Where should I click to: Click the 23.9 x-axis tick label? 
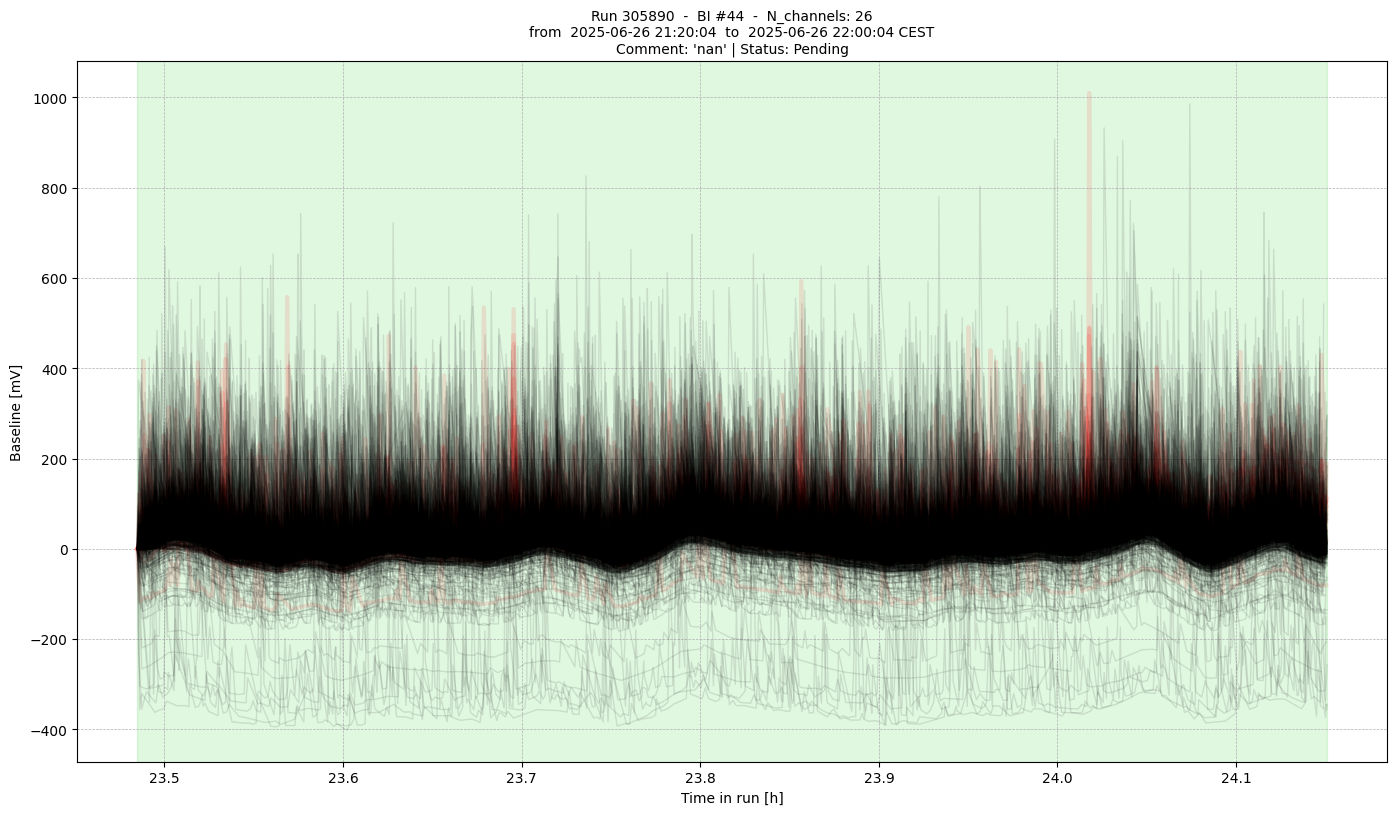click(878, 778)
